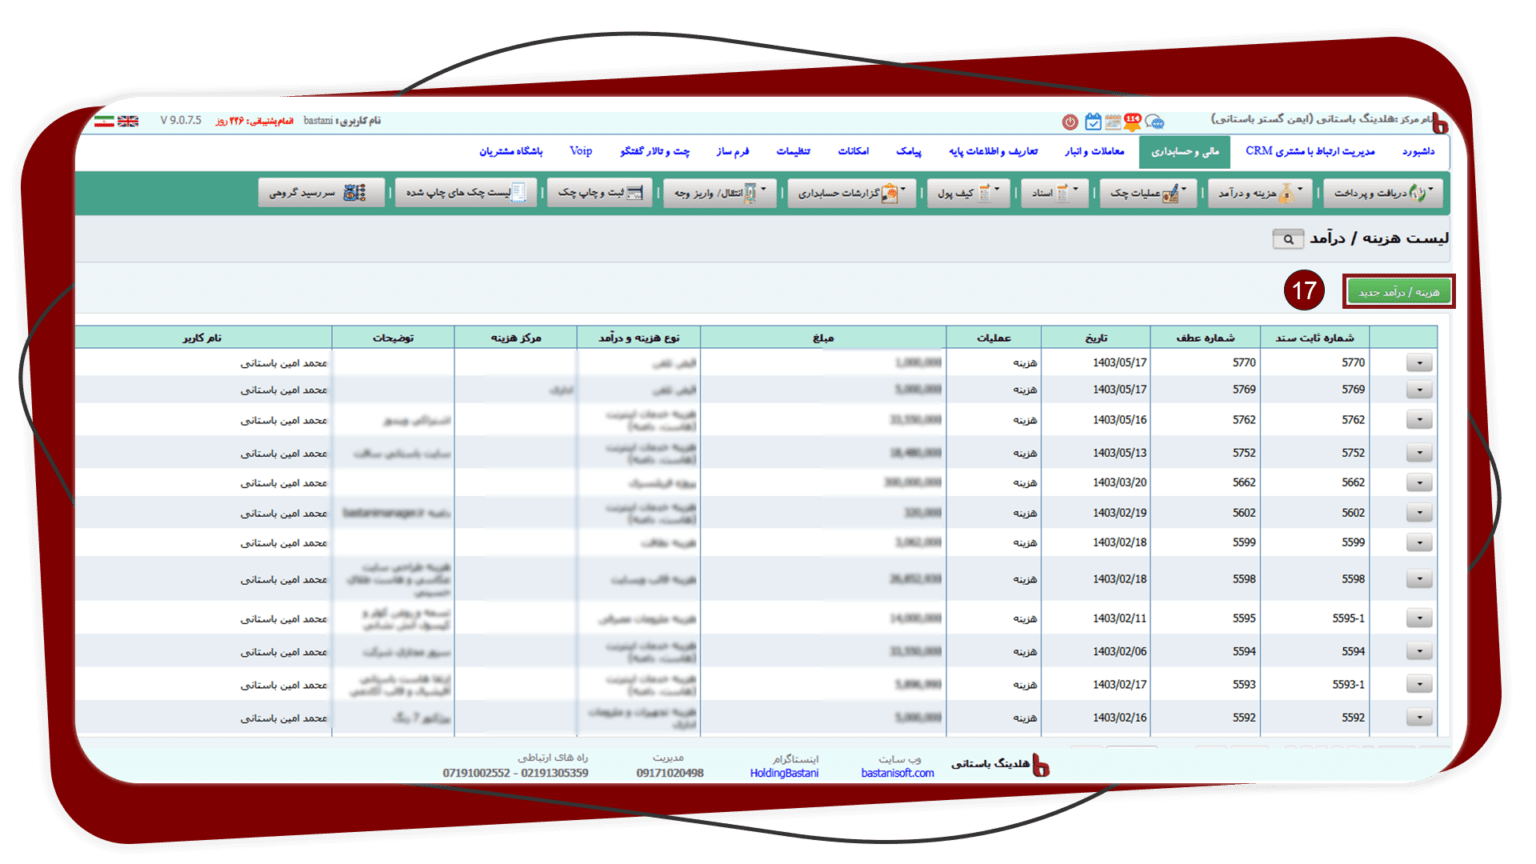
Task: Open the Voip menu item
Action: (x=581, y=151)
